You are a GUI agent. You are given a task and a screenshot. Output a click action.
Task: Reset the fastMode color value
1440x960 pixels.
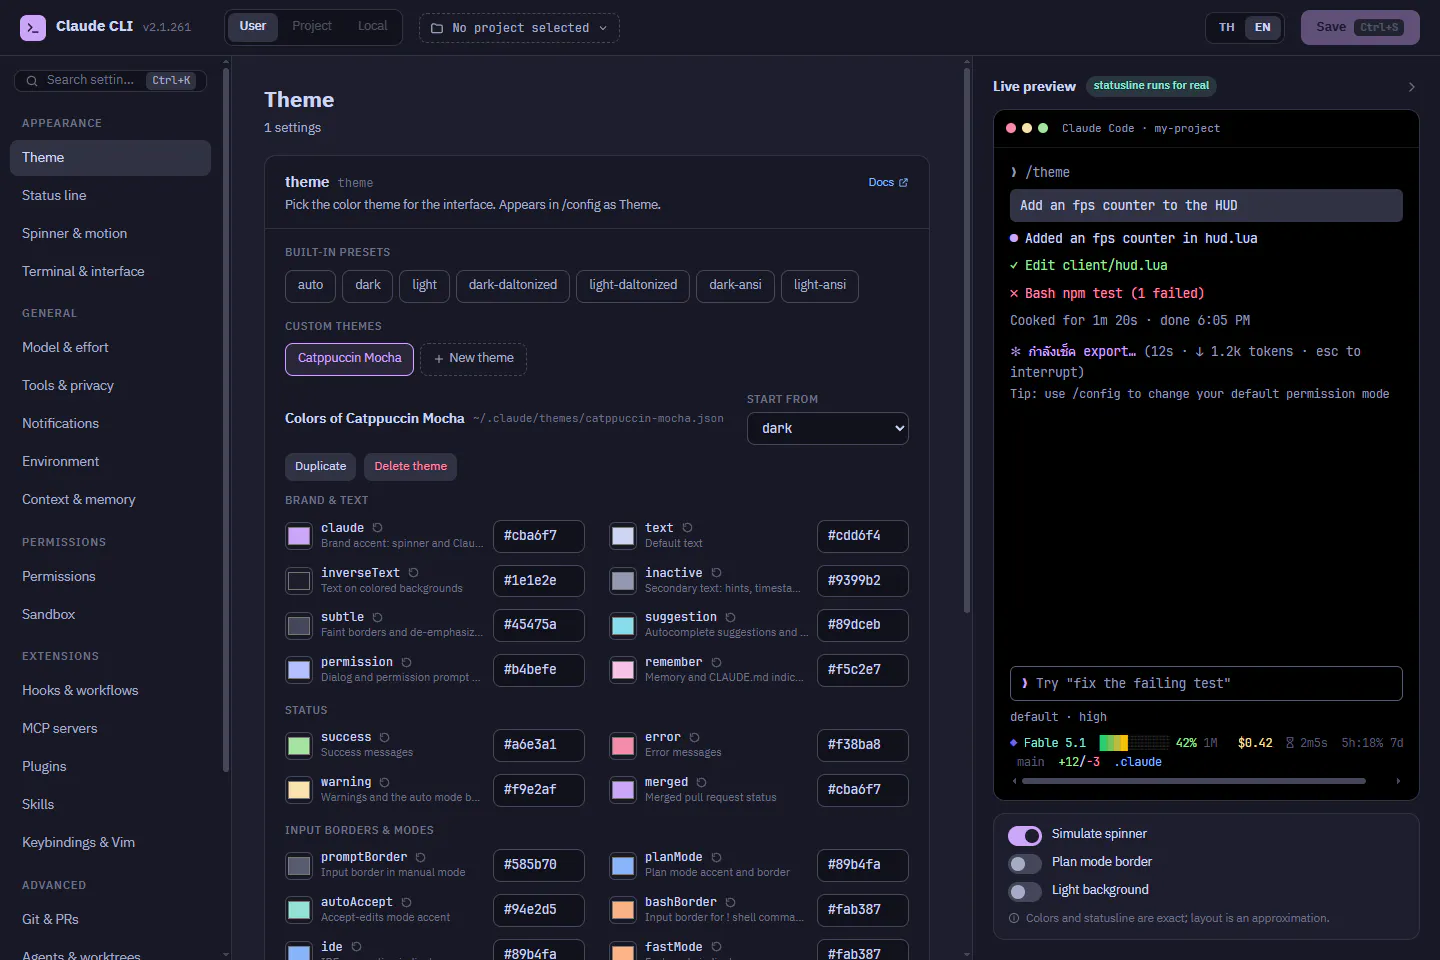[717, 947]
